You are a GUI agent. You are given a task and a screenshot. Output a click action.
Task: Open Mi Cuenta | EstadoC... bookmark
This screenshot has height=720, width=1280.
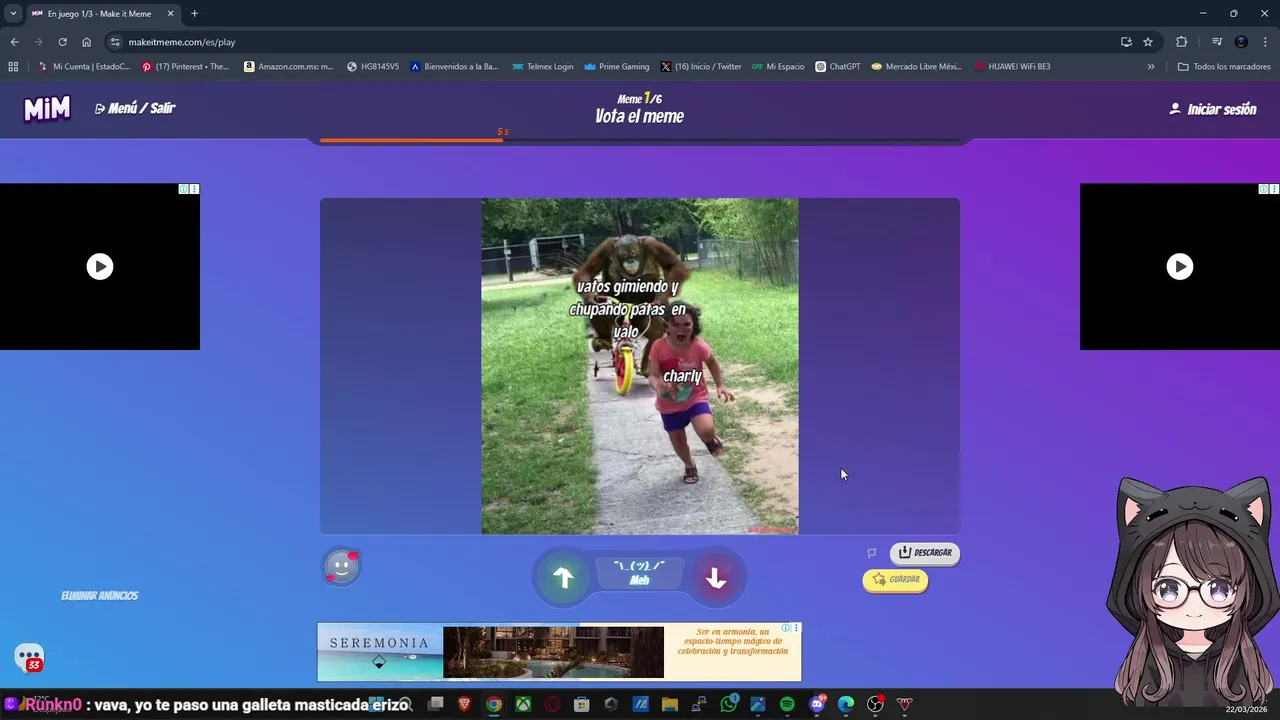coord(84,67)
